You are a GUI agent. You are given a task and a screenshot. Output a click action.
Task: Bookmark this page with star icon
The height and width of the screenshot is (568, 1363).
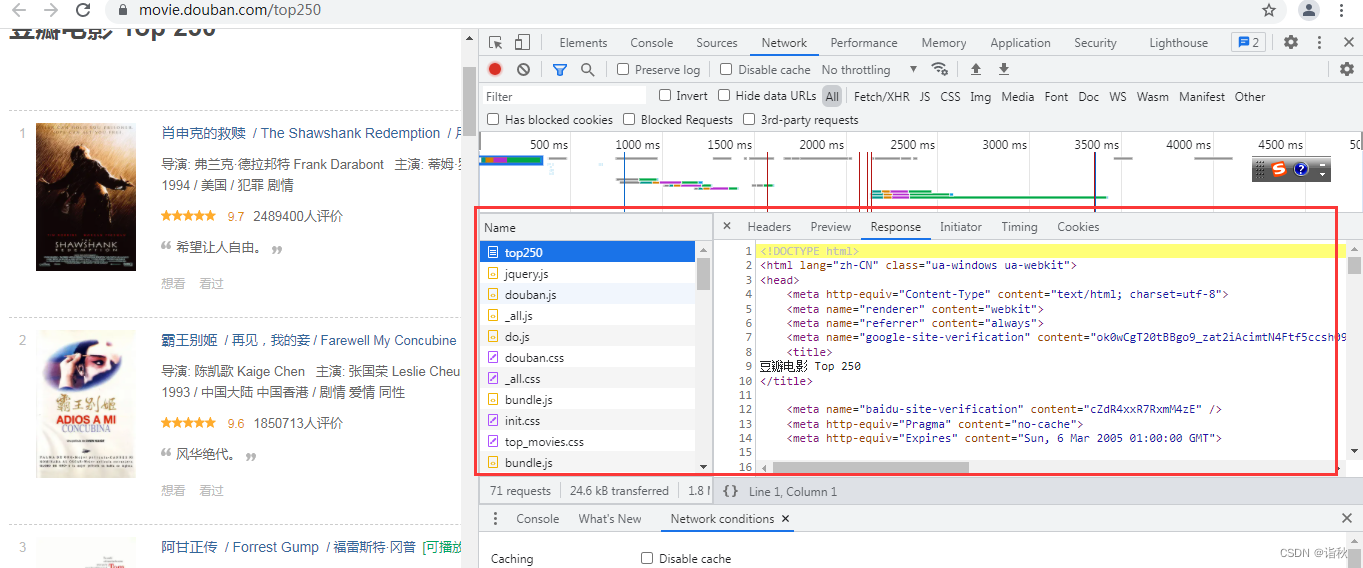pos(1269,10)
